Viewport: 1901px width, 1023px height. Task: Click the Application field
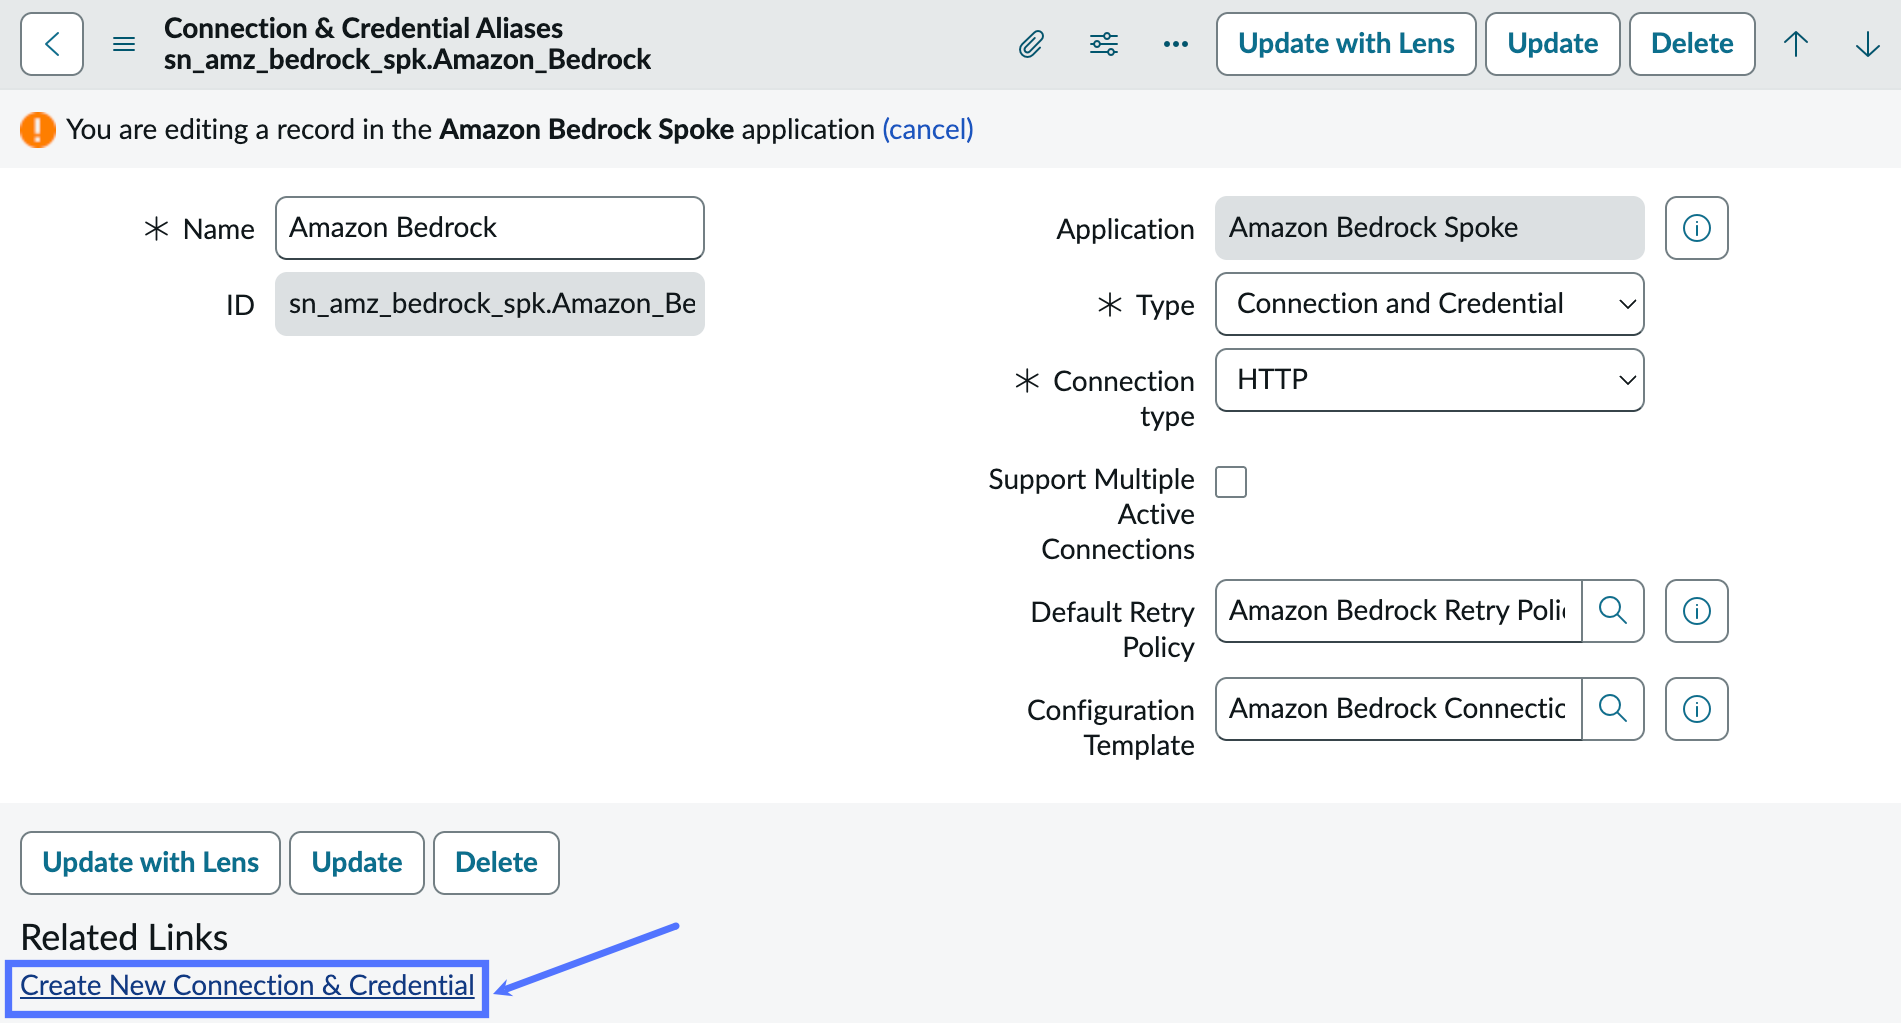(1430, 228)
